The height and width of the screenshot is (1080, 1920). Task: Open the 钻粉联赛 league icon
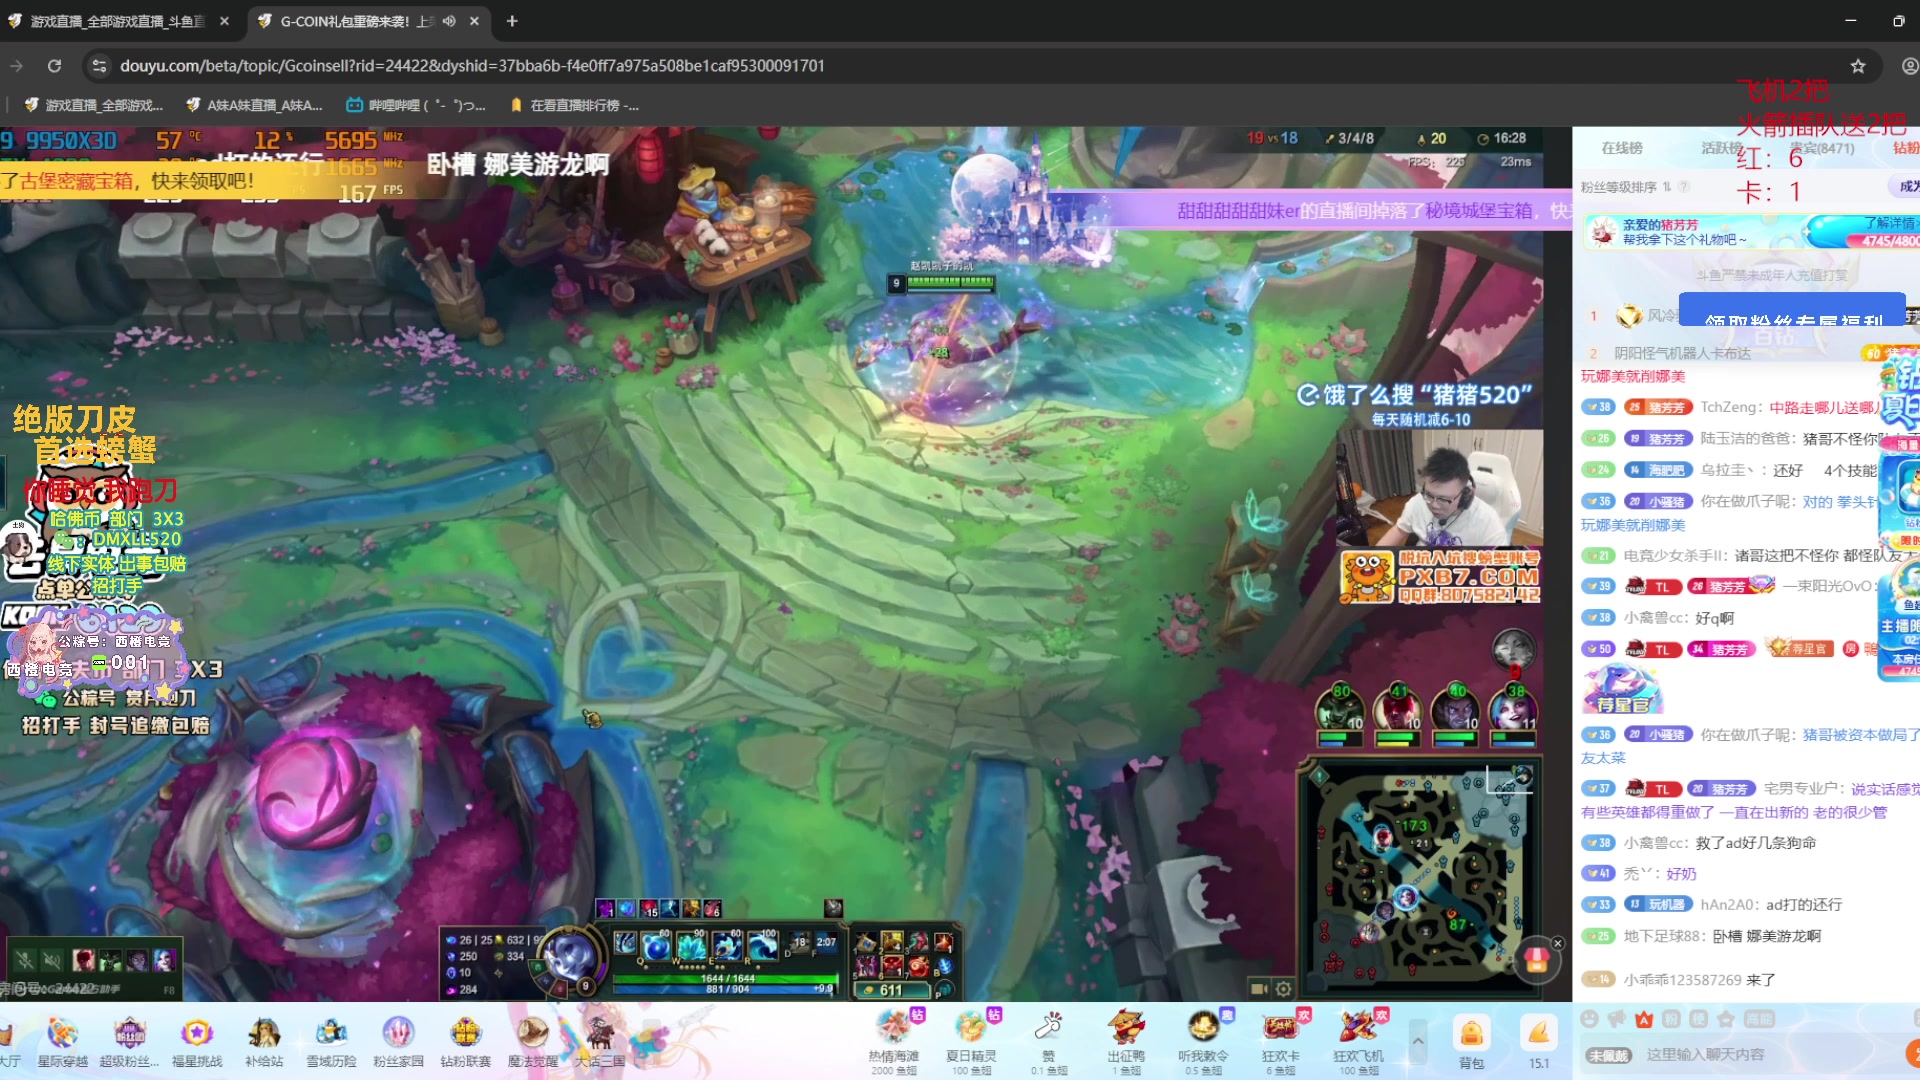click(x=465, y=1040)
